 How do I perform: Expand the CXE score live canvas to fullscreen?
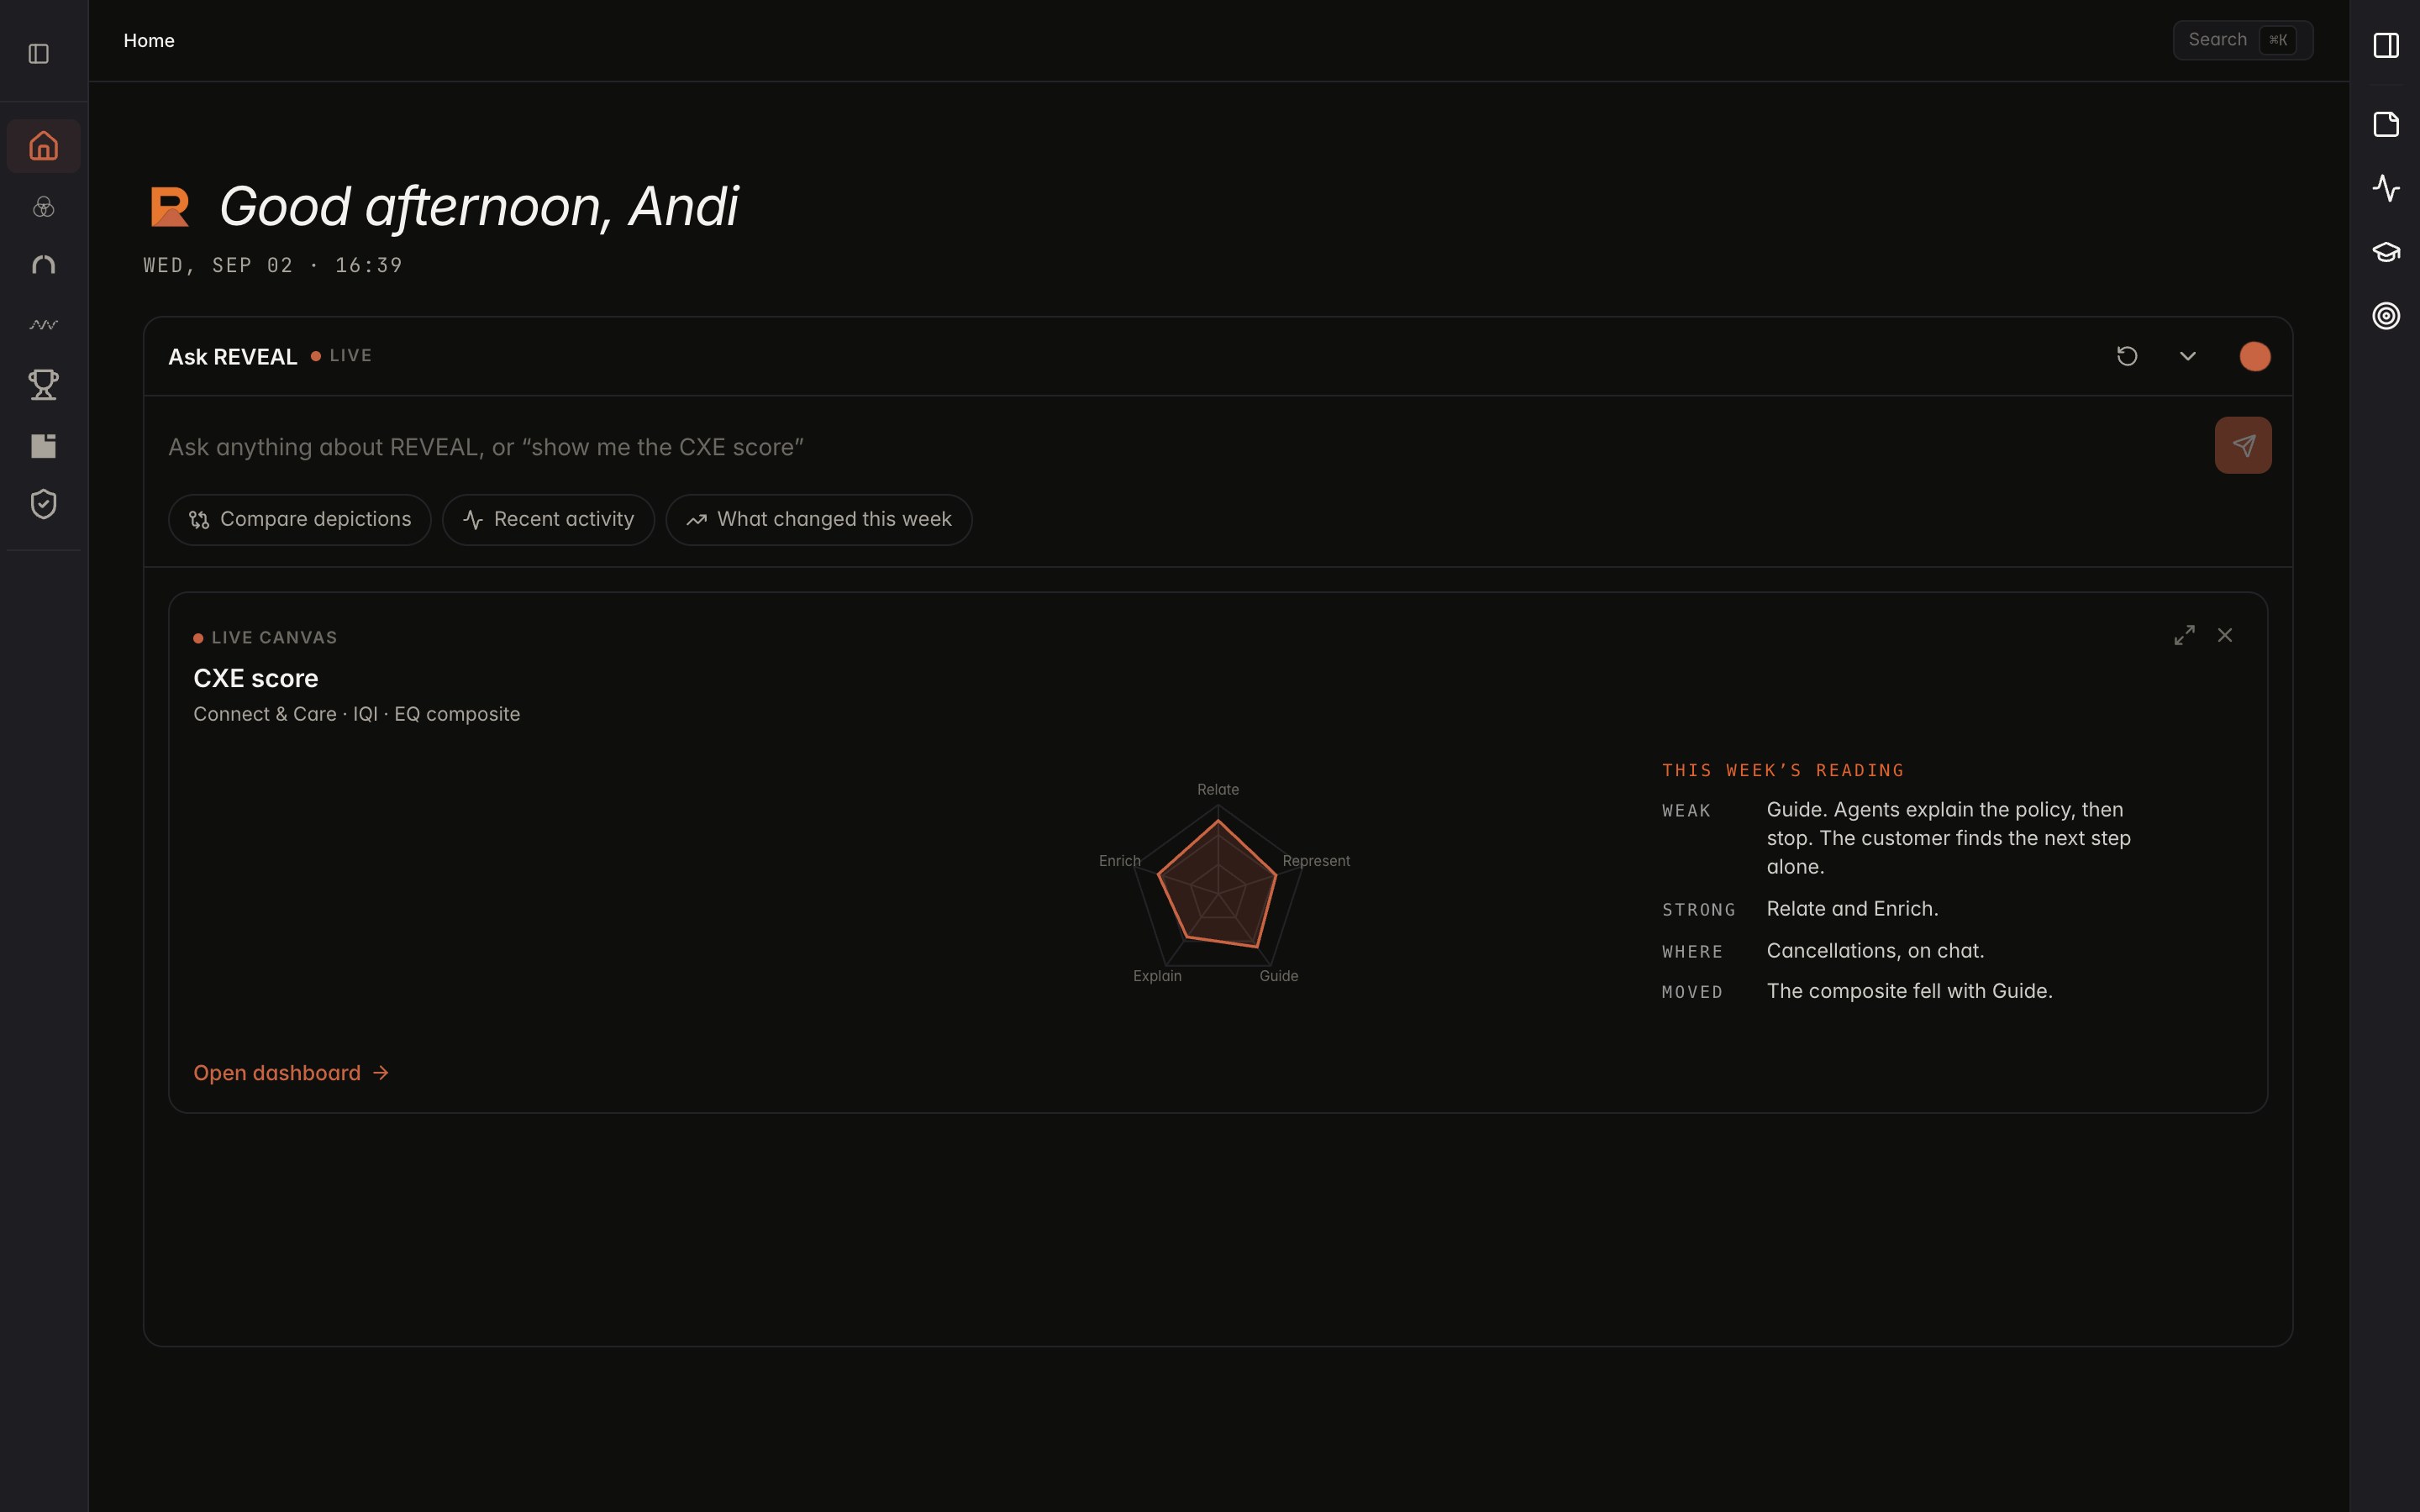[2185, 635]
